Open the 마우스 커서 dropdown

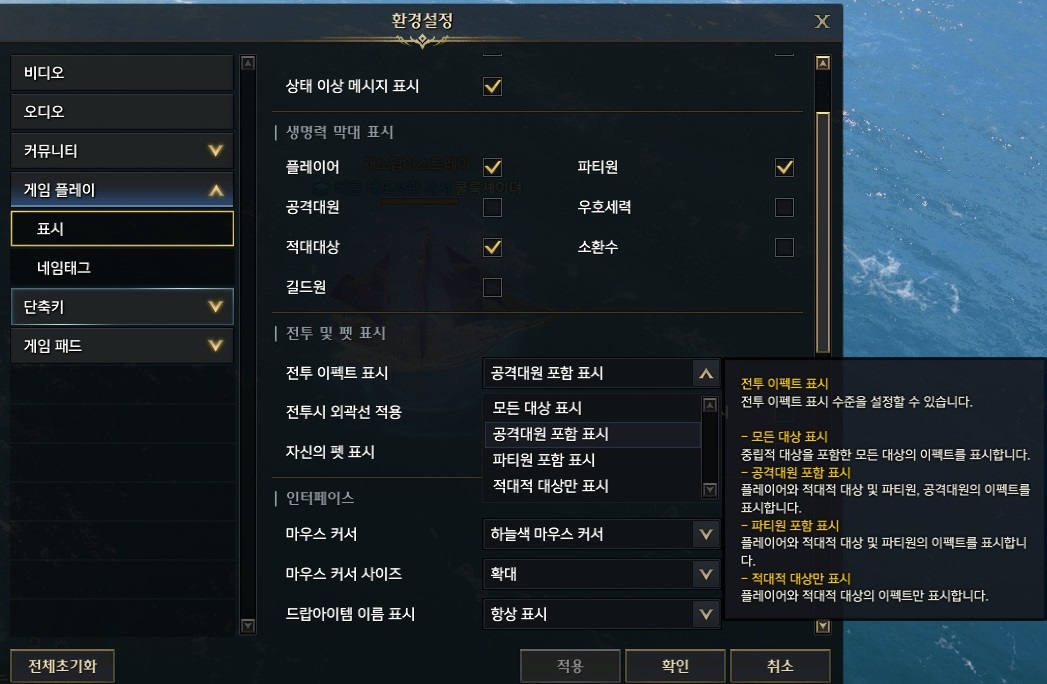pos(601,534)
